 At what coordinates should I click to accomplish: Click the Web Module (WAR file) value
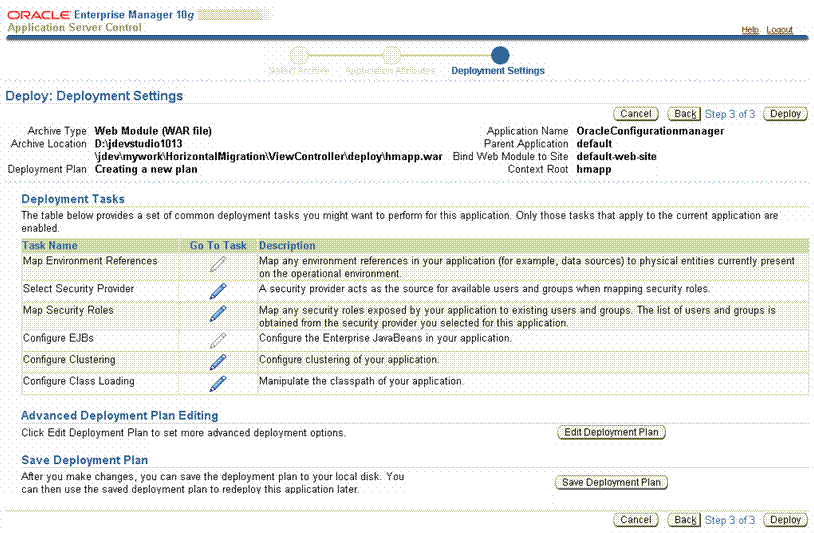[153, 131]
